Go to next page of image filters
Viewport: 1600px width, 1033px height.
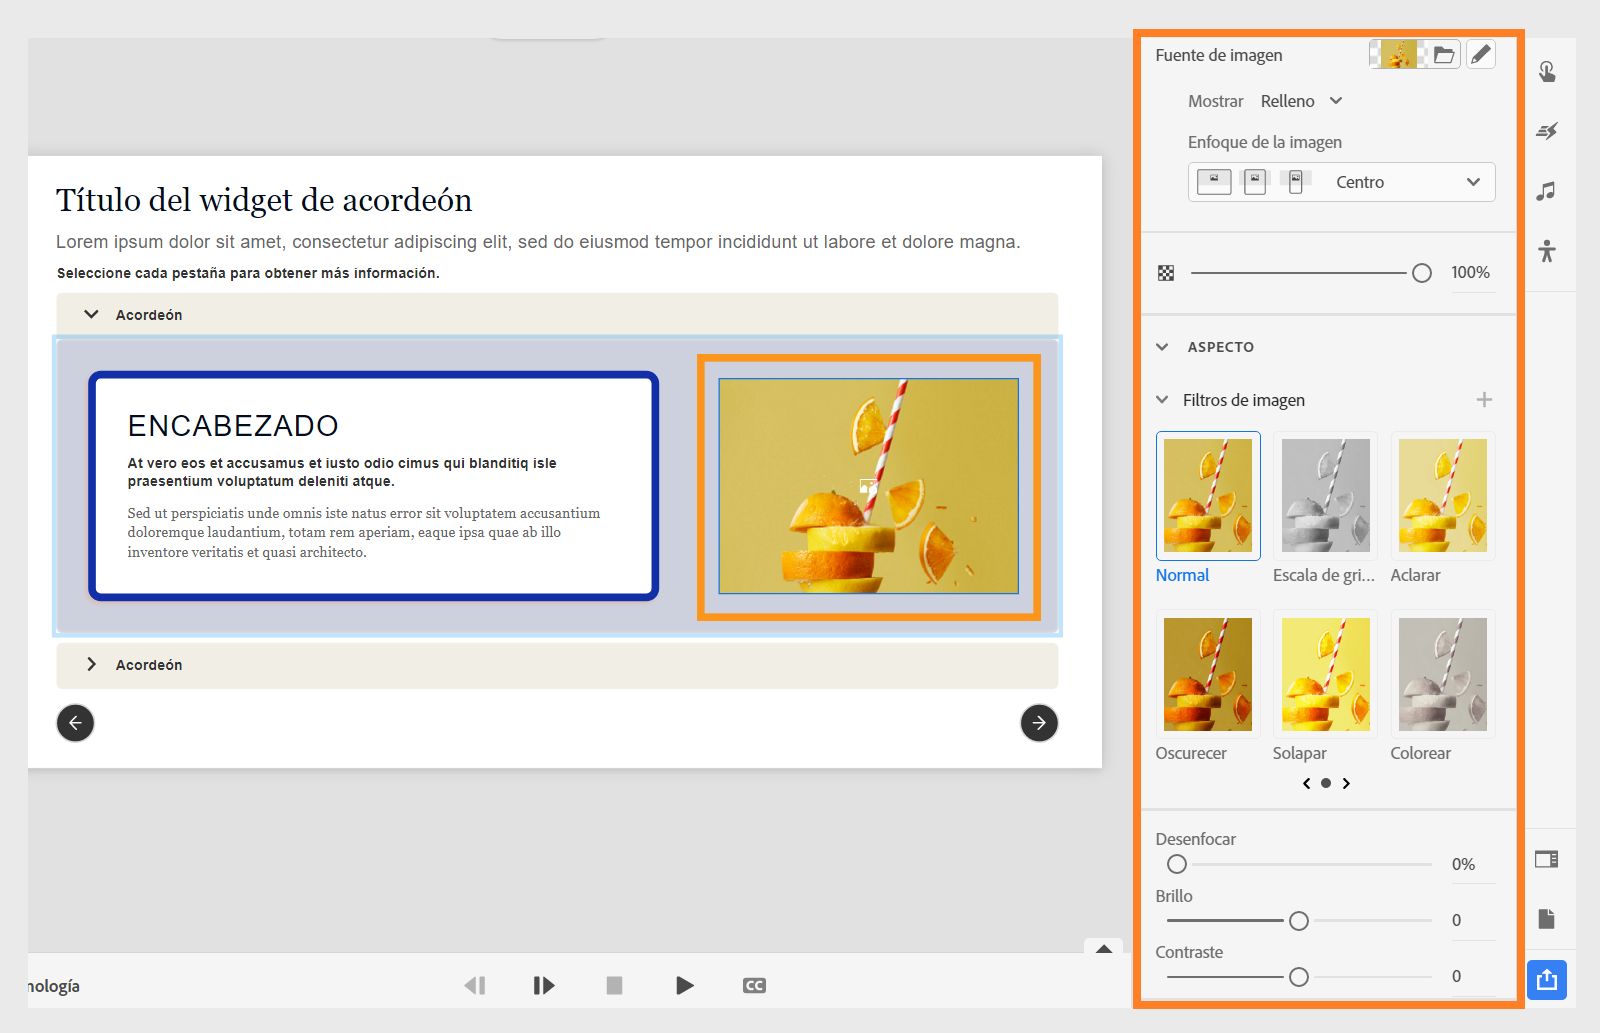[1346, 784]
